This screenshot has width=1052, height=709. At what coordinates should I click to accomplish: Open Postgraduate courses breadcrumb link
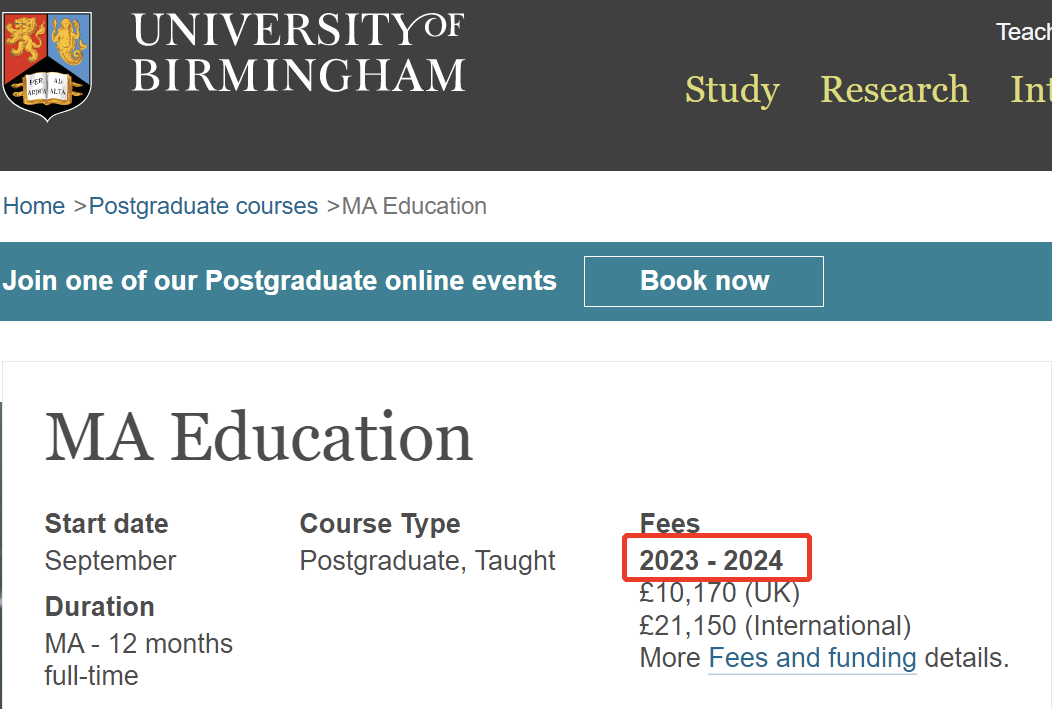pyautogui.click(x=203, y=206)
